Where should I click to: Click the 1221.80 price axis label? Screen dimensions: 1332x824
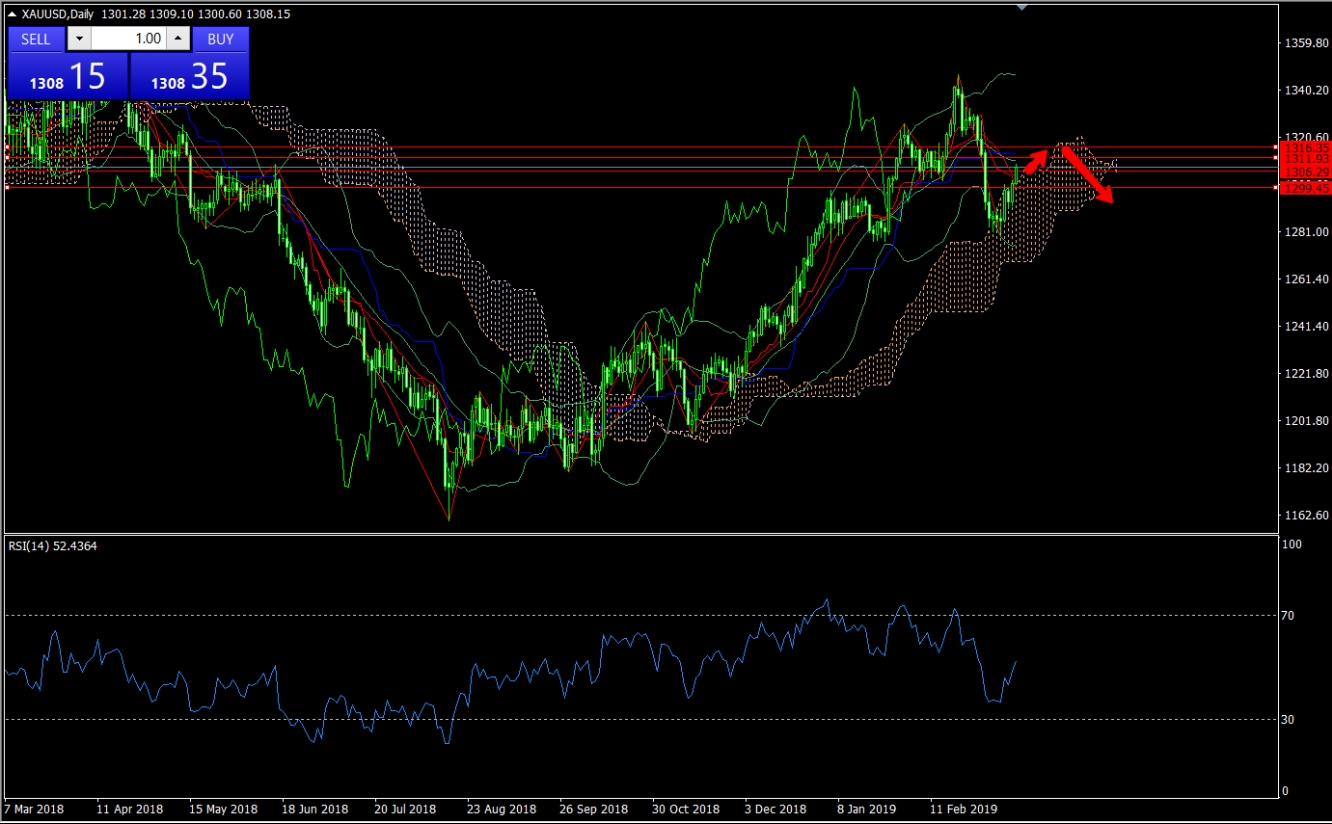point(1305,373)
